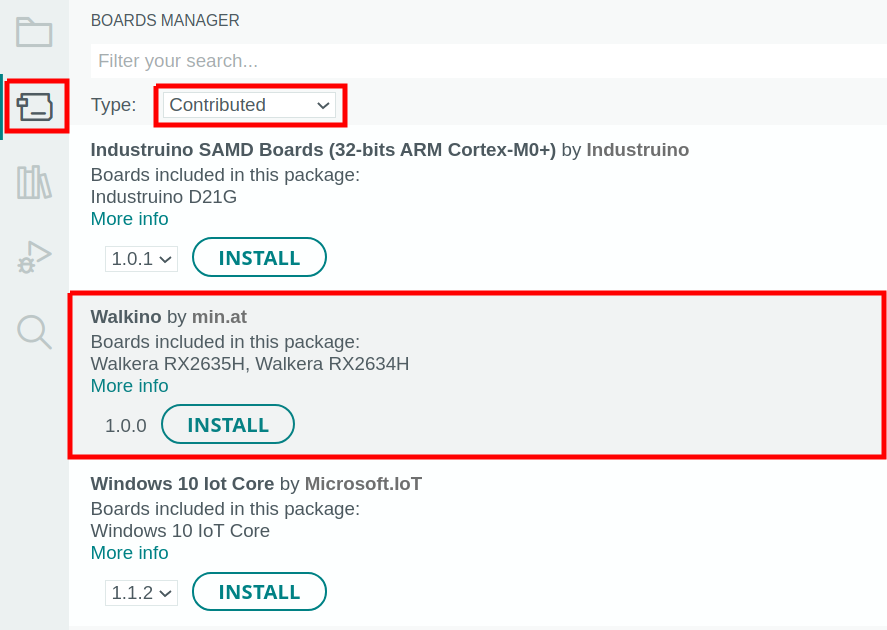The height and width of the screenshot is (630, 887).
Task: Select Windows 10 Iot Core by Microsoft.IoT title
Action: coord(256,484)
